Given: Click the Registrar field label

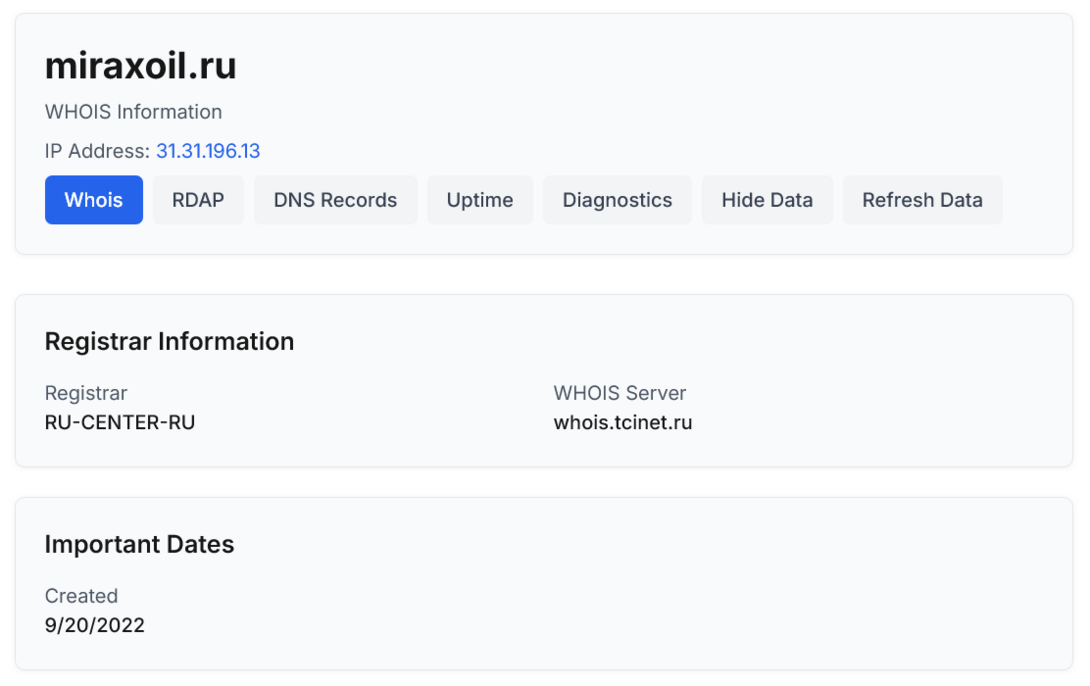Looking at the screenshot, I should coord(86,393).
